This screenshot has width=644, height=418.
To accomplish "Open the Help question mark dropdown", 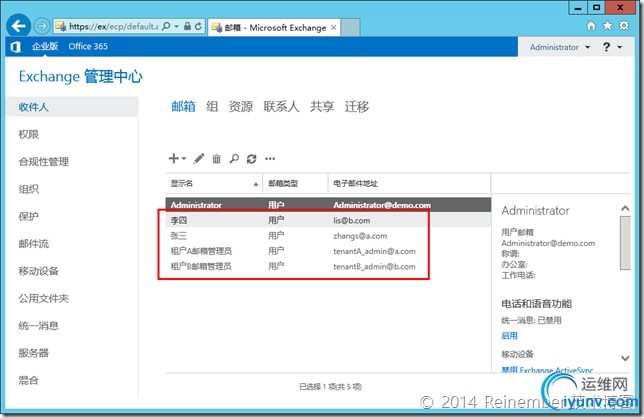I will point(612,47).
